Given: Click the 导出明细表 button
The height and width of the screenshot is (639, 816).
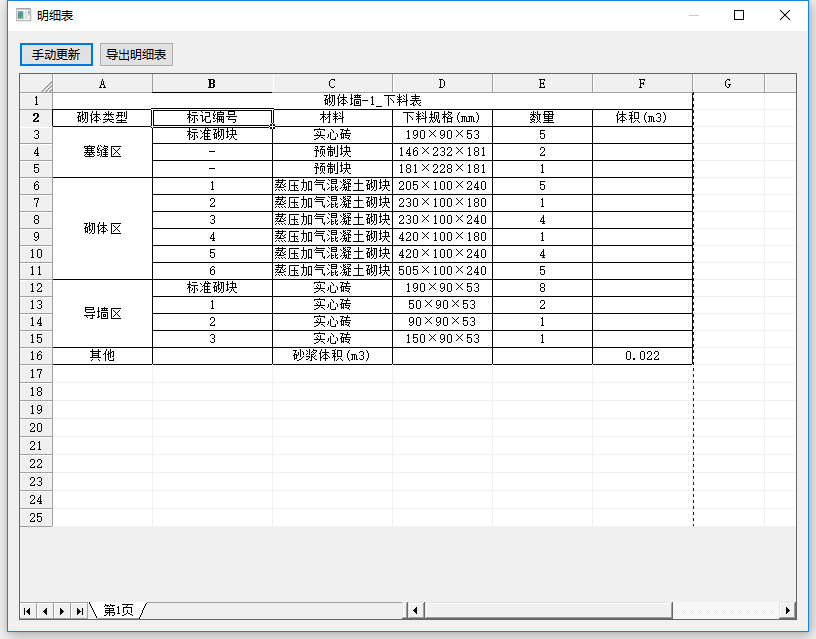Looking at the screenshot, I should click(x=136, y=55).
